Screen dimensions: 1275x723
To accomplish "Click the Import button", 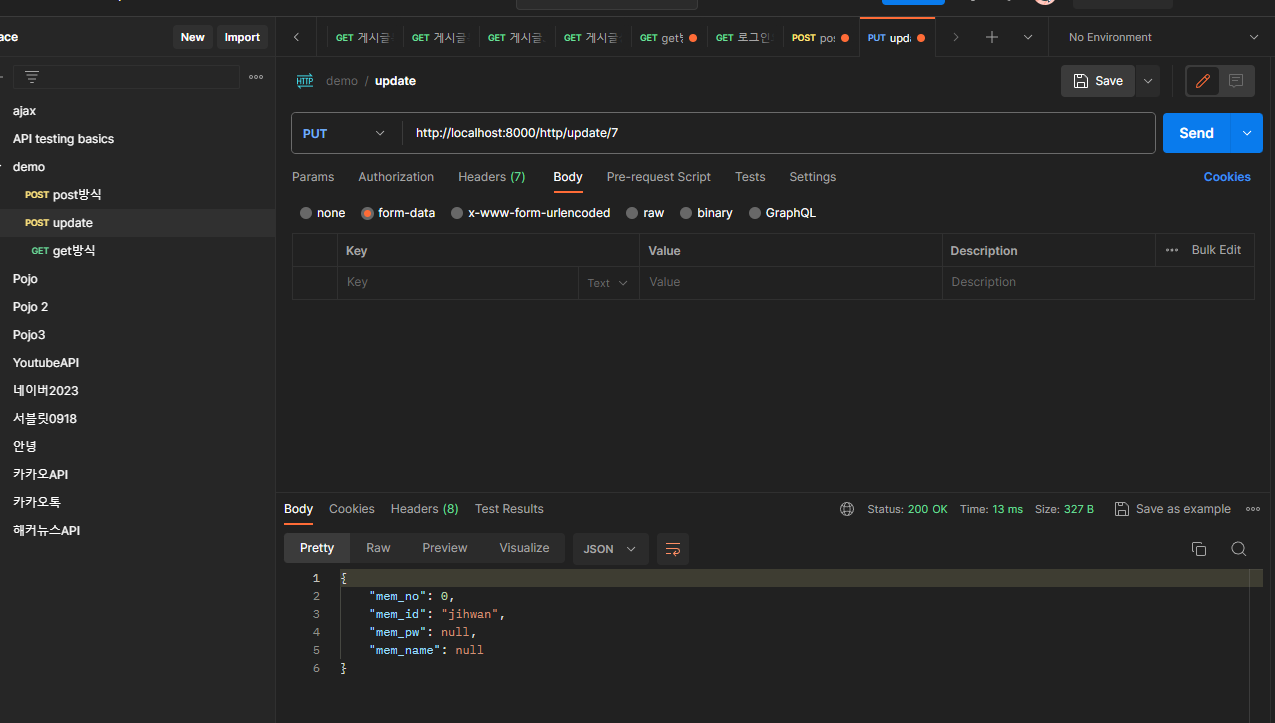I will tap(242, 37).
